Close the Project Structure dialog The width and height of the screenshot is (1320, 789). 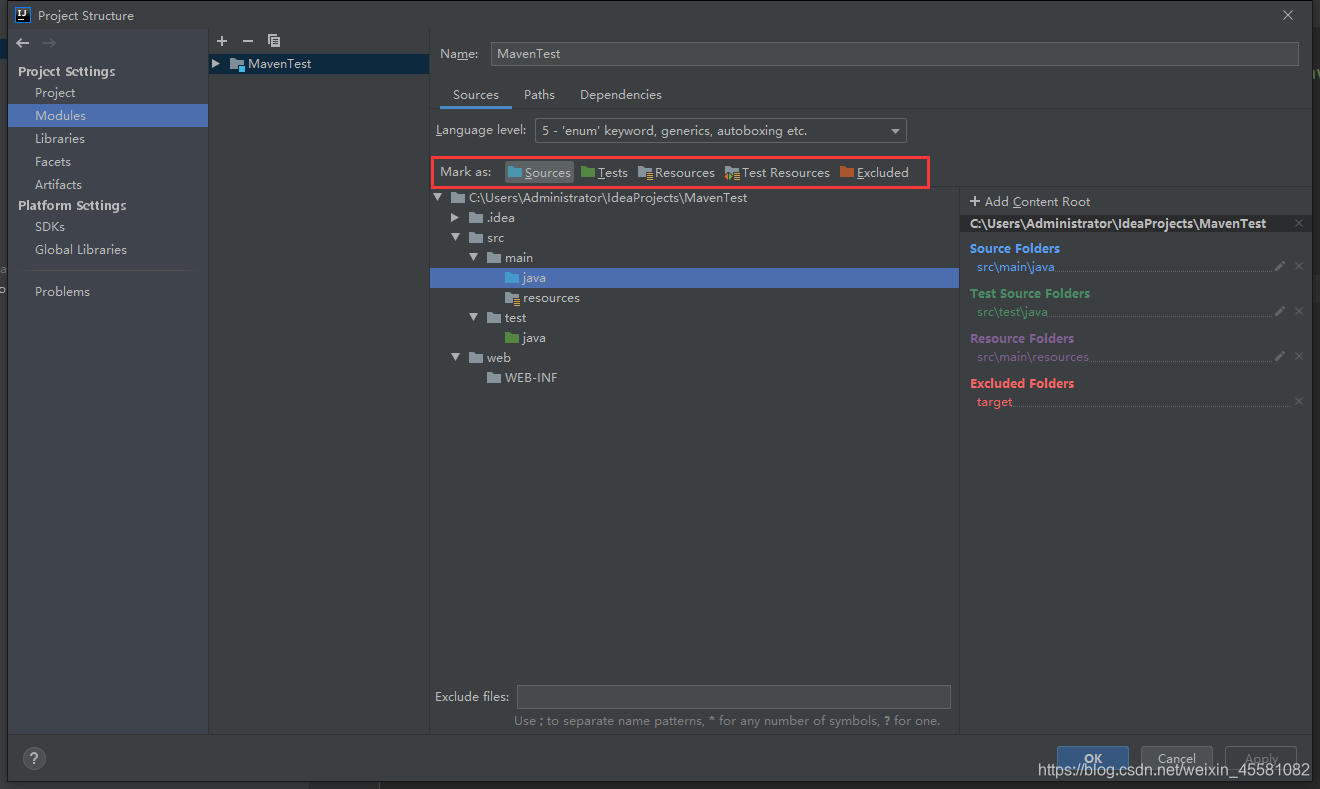click(x=1288, y=15)
